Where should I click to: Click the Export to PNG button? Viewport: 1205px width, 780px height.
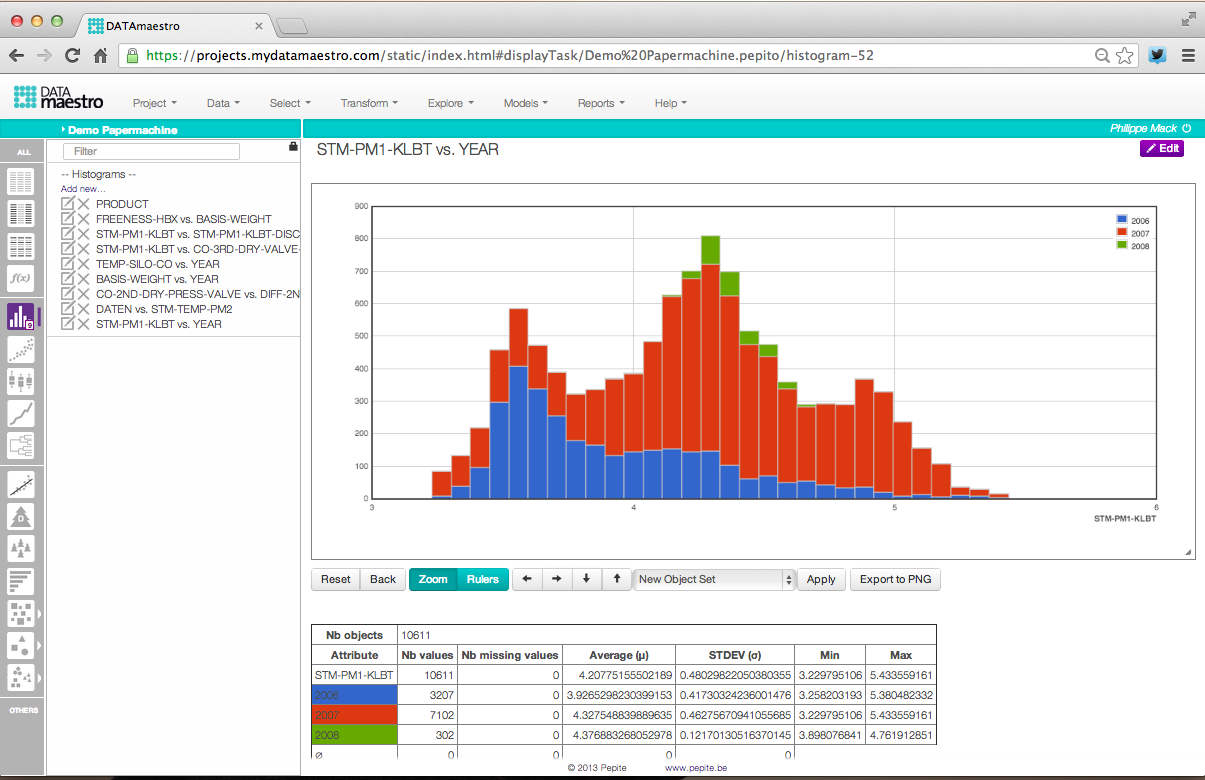[895, 580]
